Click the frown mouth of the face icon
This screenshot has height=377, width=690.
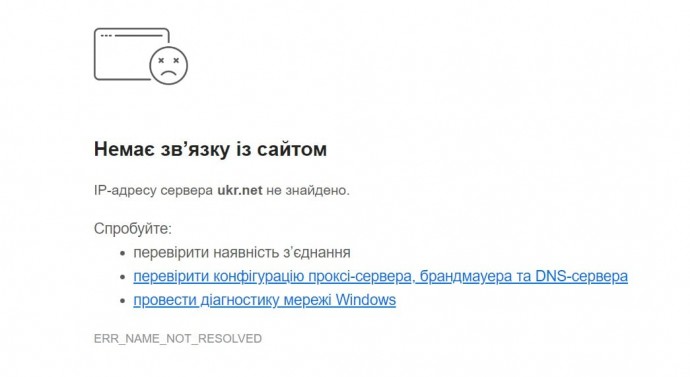click(169, 73)
